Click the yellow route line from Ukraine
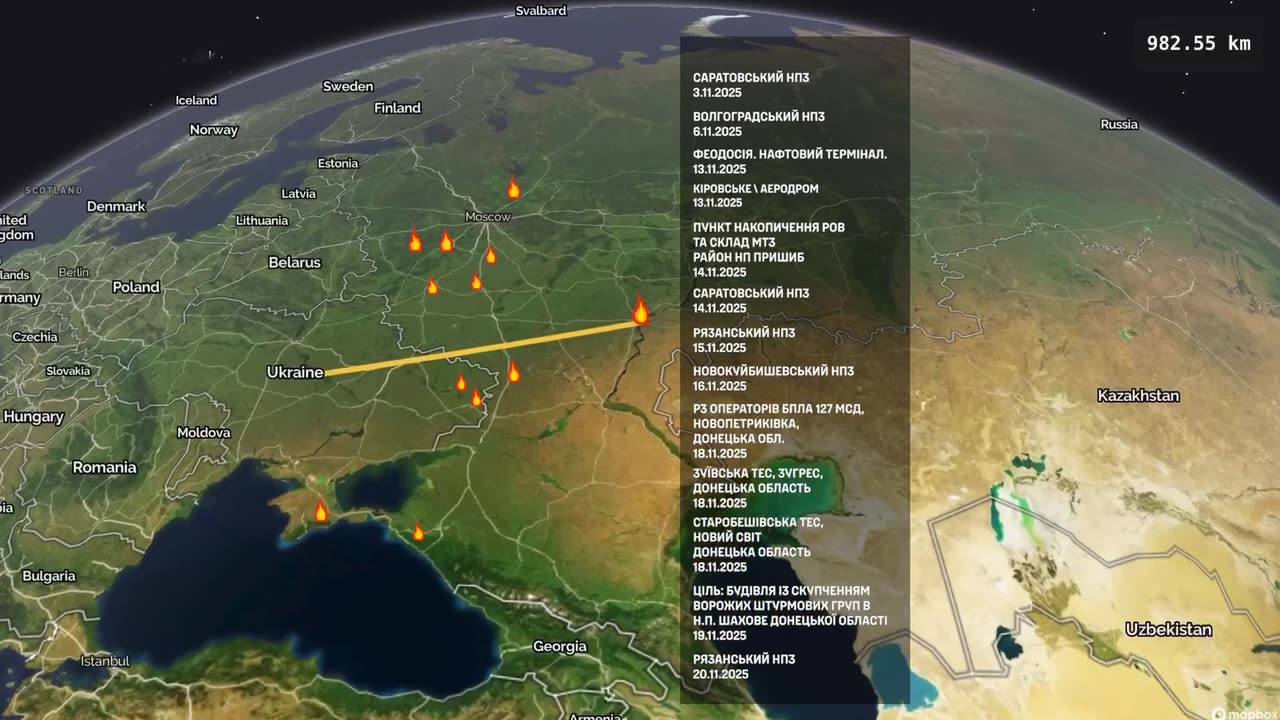 click(x=483, y=348)
